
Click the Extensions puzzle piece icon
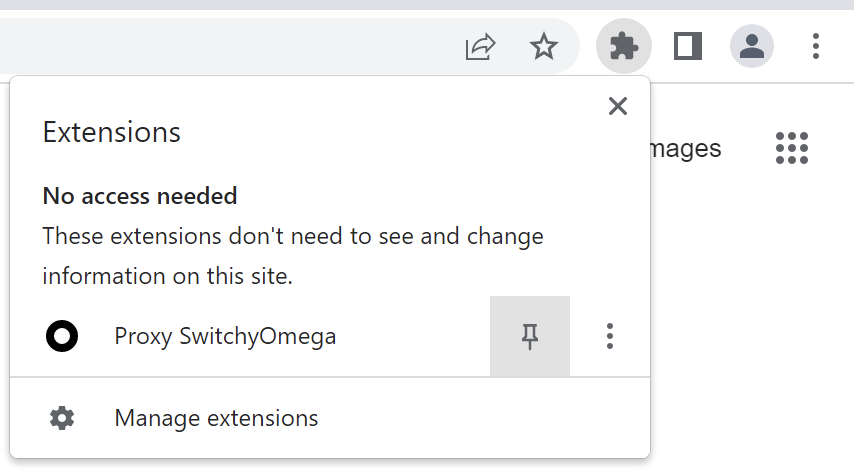click(x=624, y=46)
